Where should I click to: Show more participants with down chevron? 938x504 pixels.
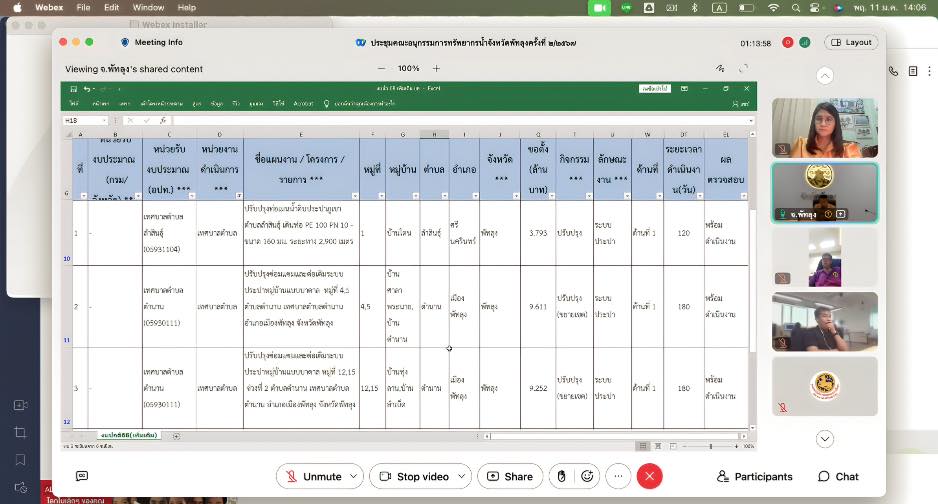(825, 439)
